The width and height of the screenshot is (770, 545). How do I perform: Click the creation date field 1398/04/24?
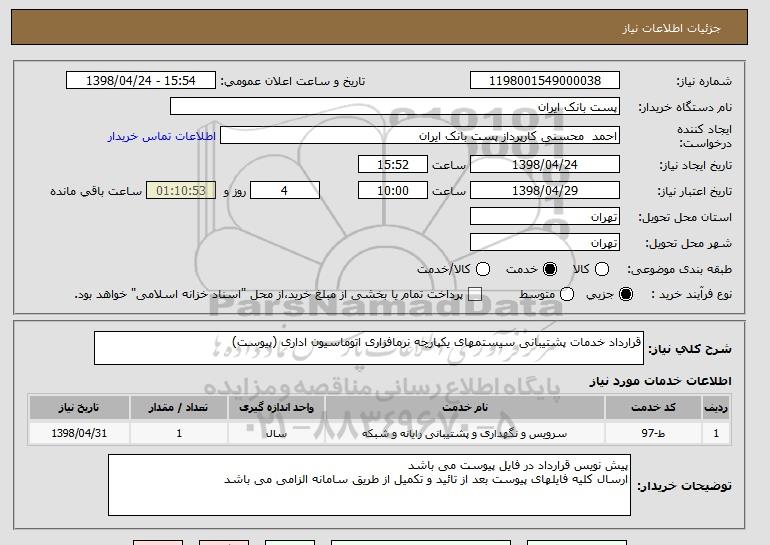point(545,164)
